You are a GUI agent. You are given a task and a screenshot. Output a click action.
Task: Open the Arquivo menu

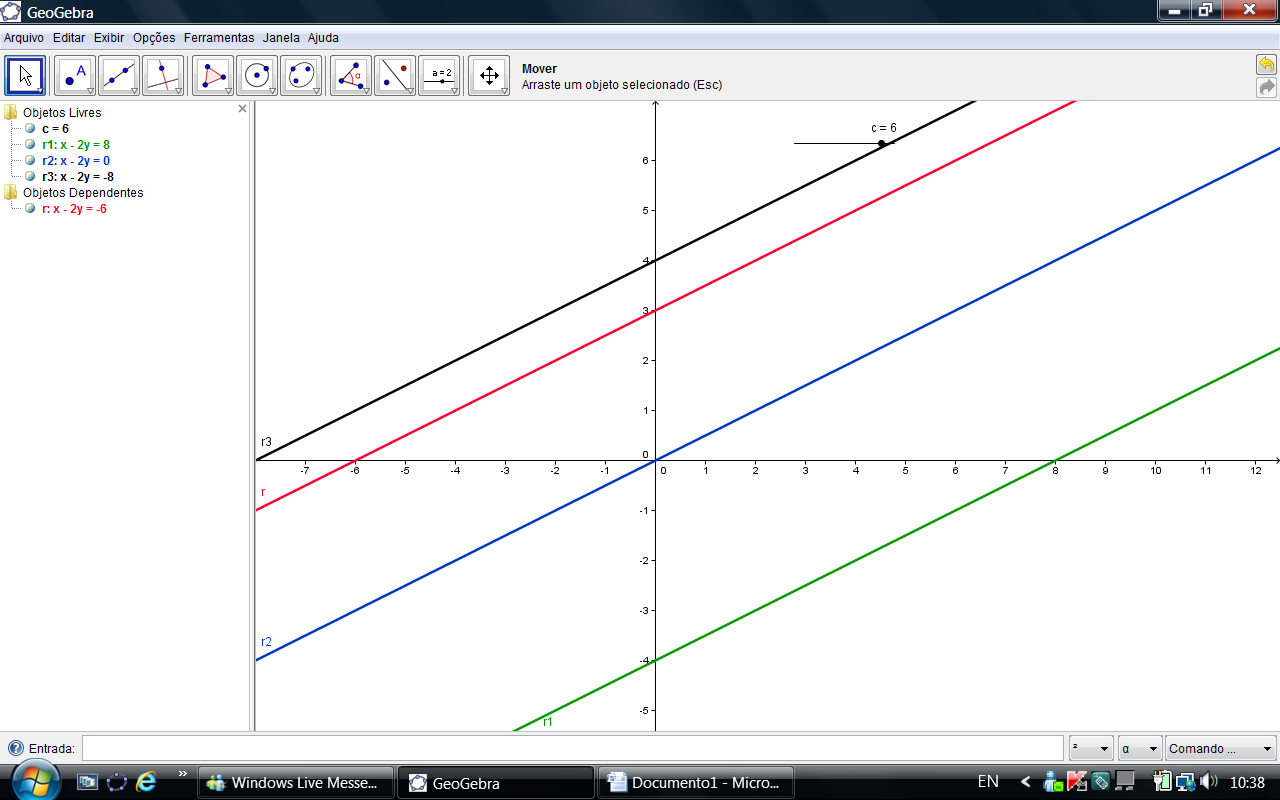24,38
